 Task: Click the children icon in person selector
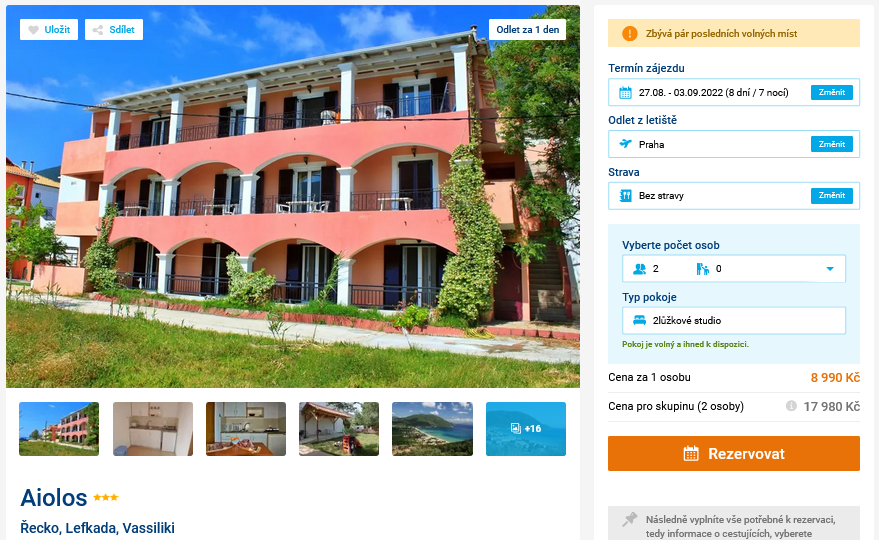coord(702,269)
